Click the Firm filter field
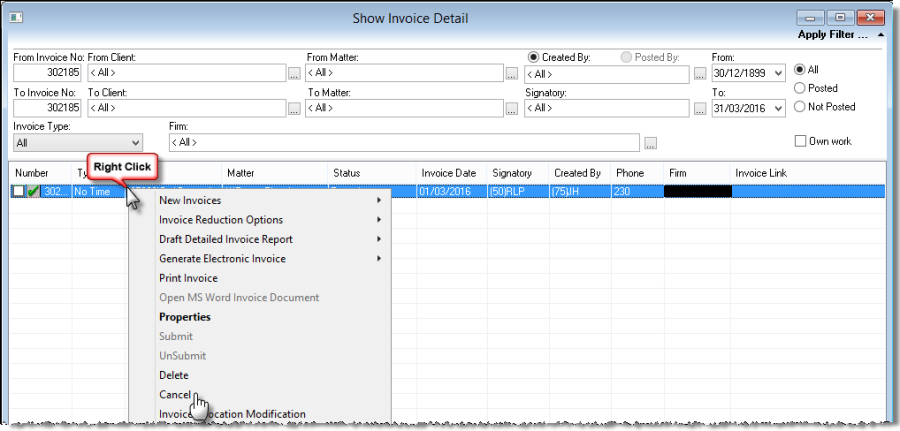 click(404, 142)
